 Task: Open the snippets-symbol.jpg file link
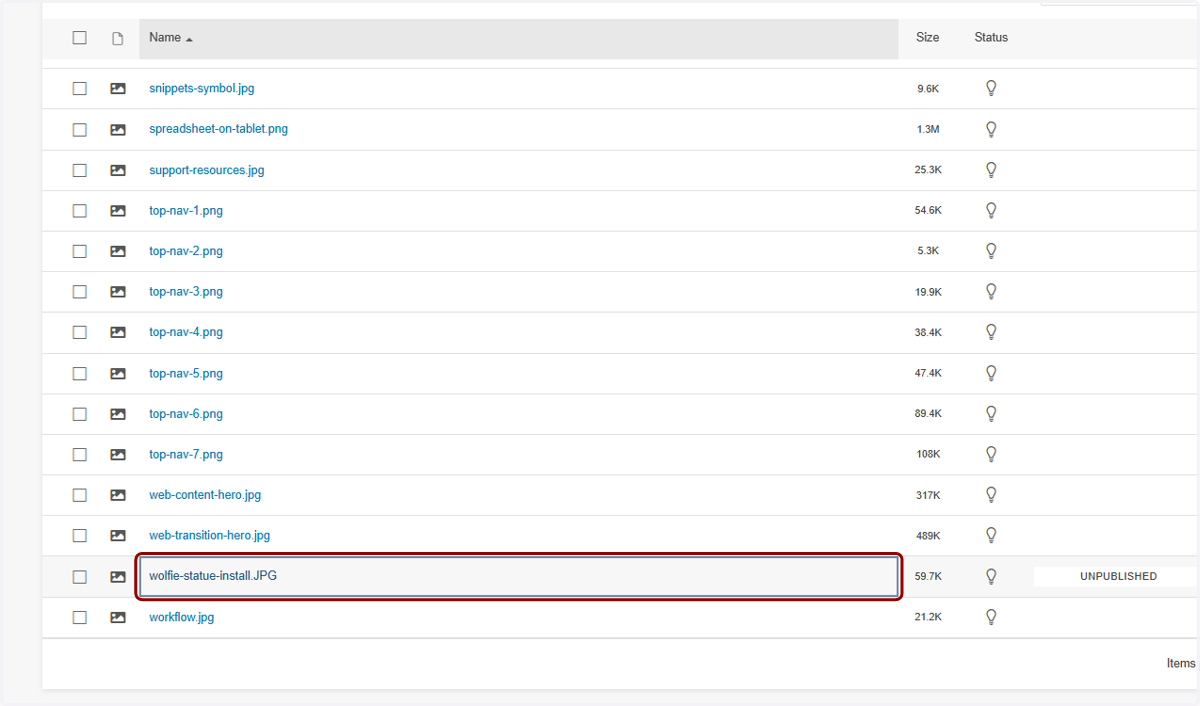coord(202,88)
